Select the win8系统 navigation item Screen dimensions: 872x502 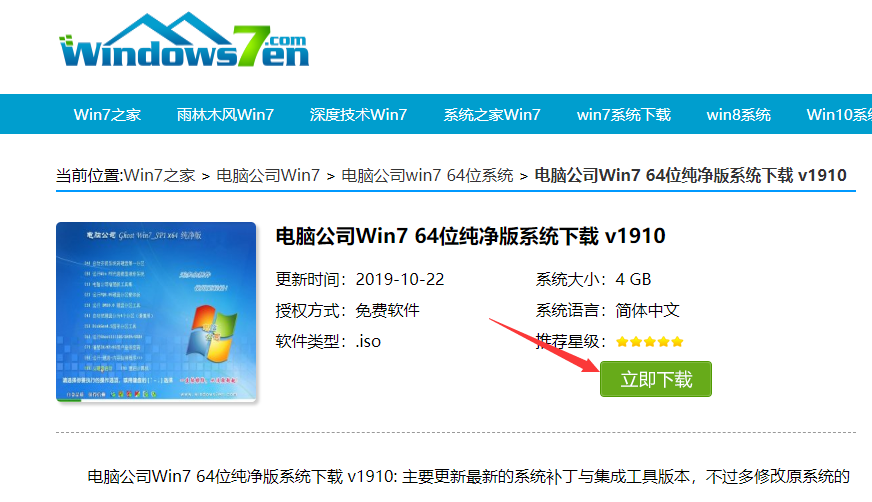point(739,115)
